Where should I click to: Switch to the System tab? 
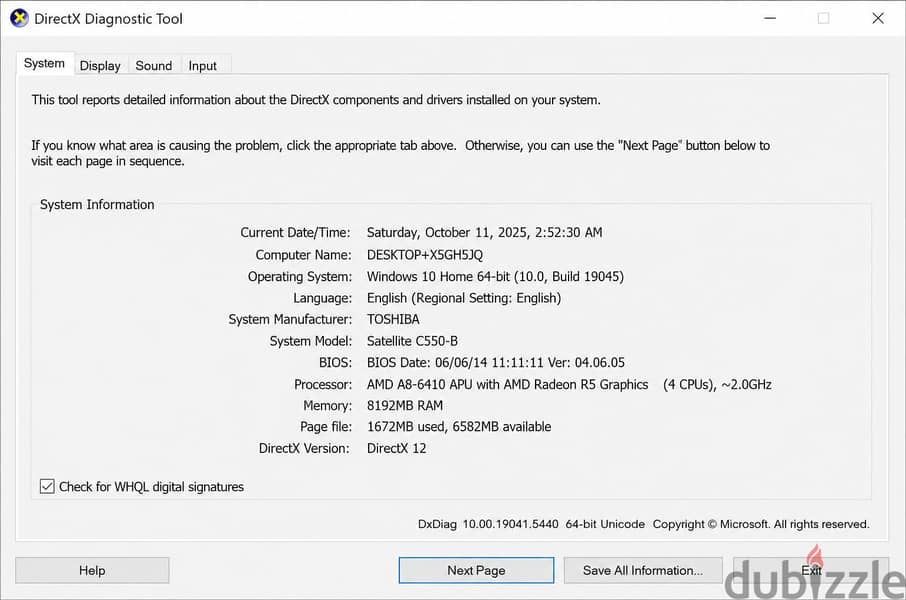click(44, 64)
